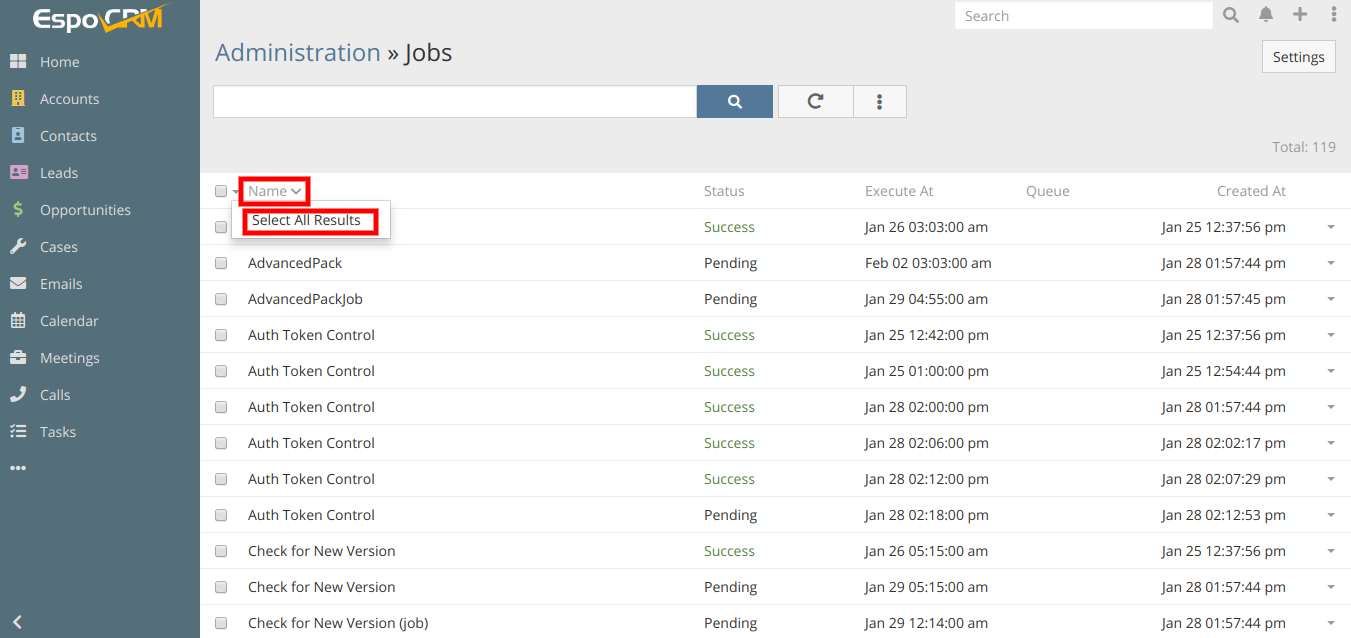Choose Select All Results menu option
This screenshot has height=638, width=1351.
coord(306,221)
